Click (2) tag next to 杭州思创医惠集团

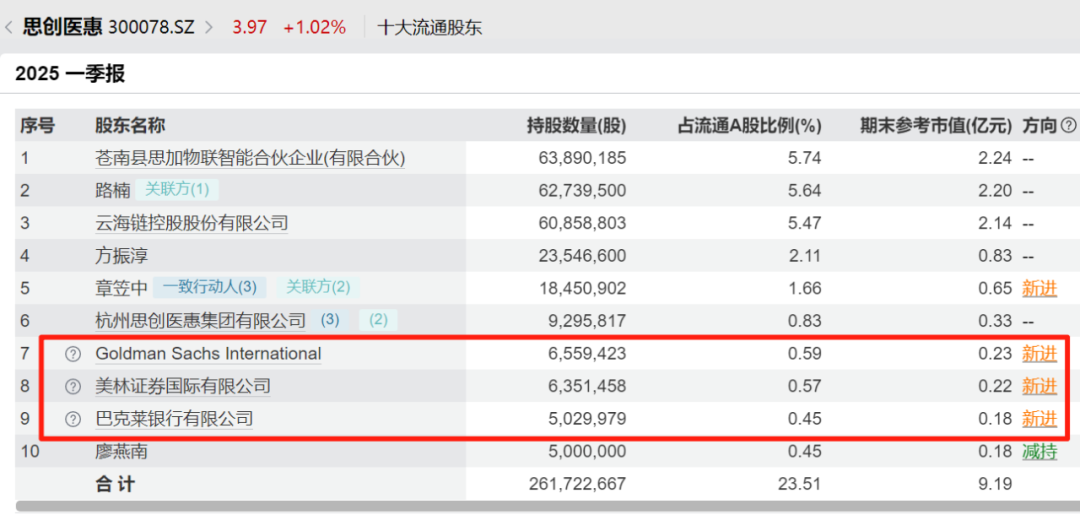coord(379,320)
